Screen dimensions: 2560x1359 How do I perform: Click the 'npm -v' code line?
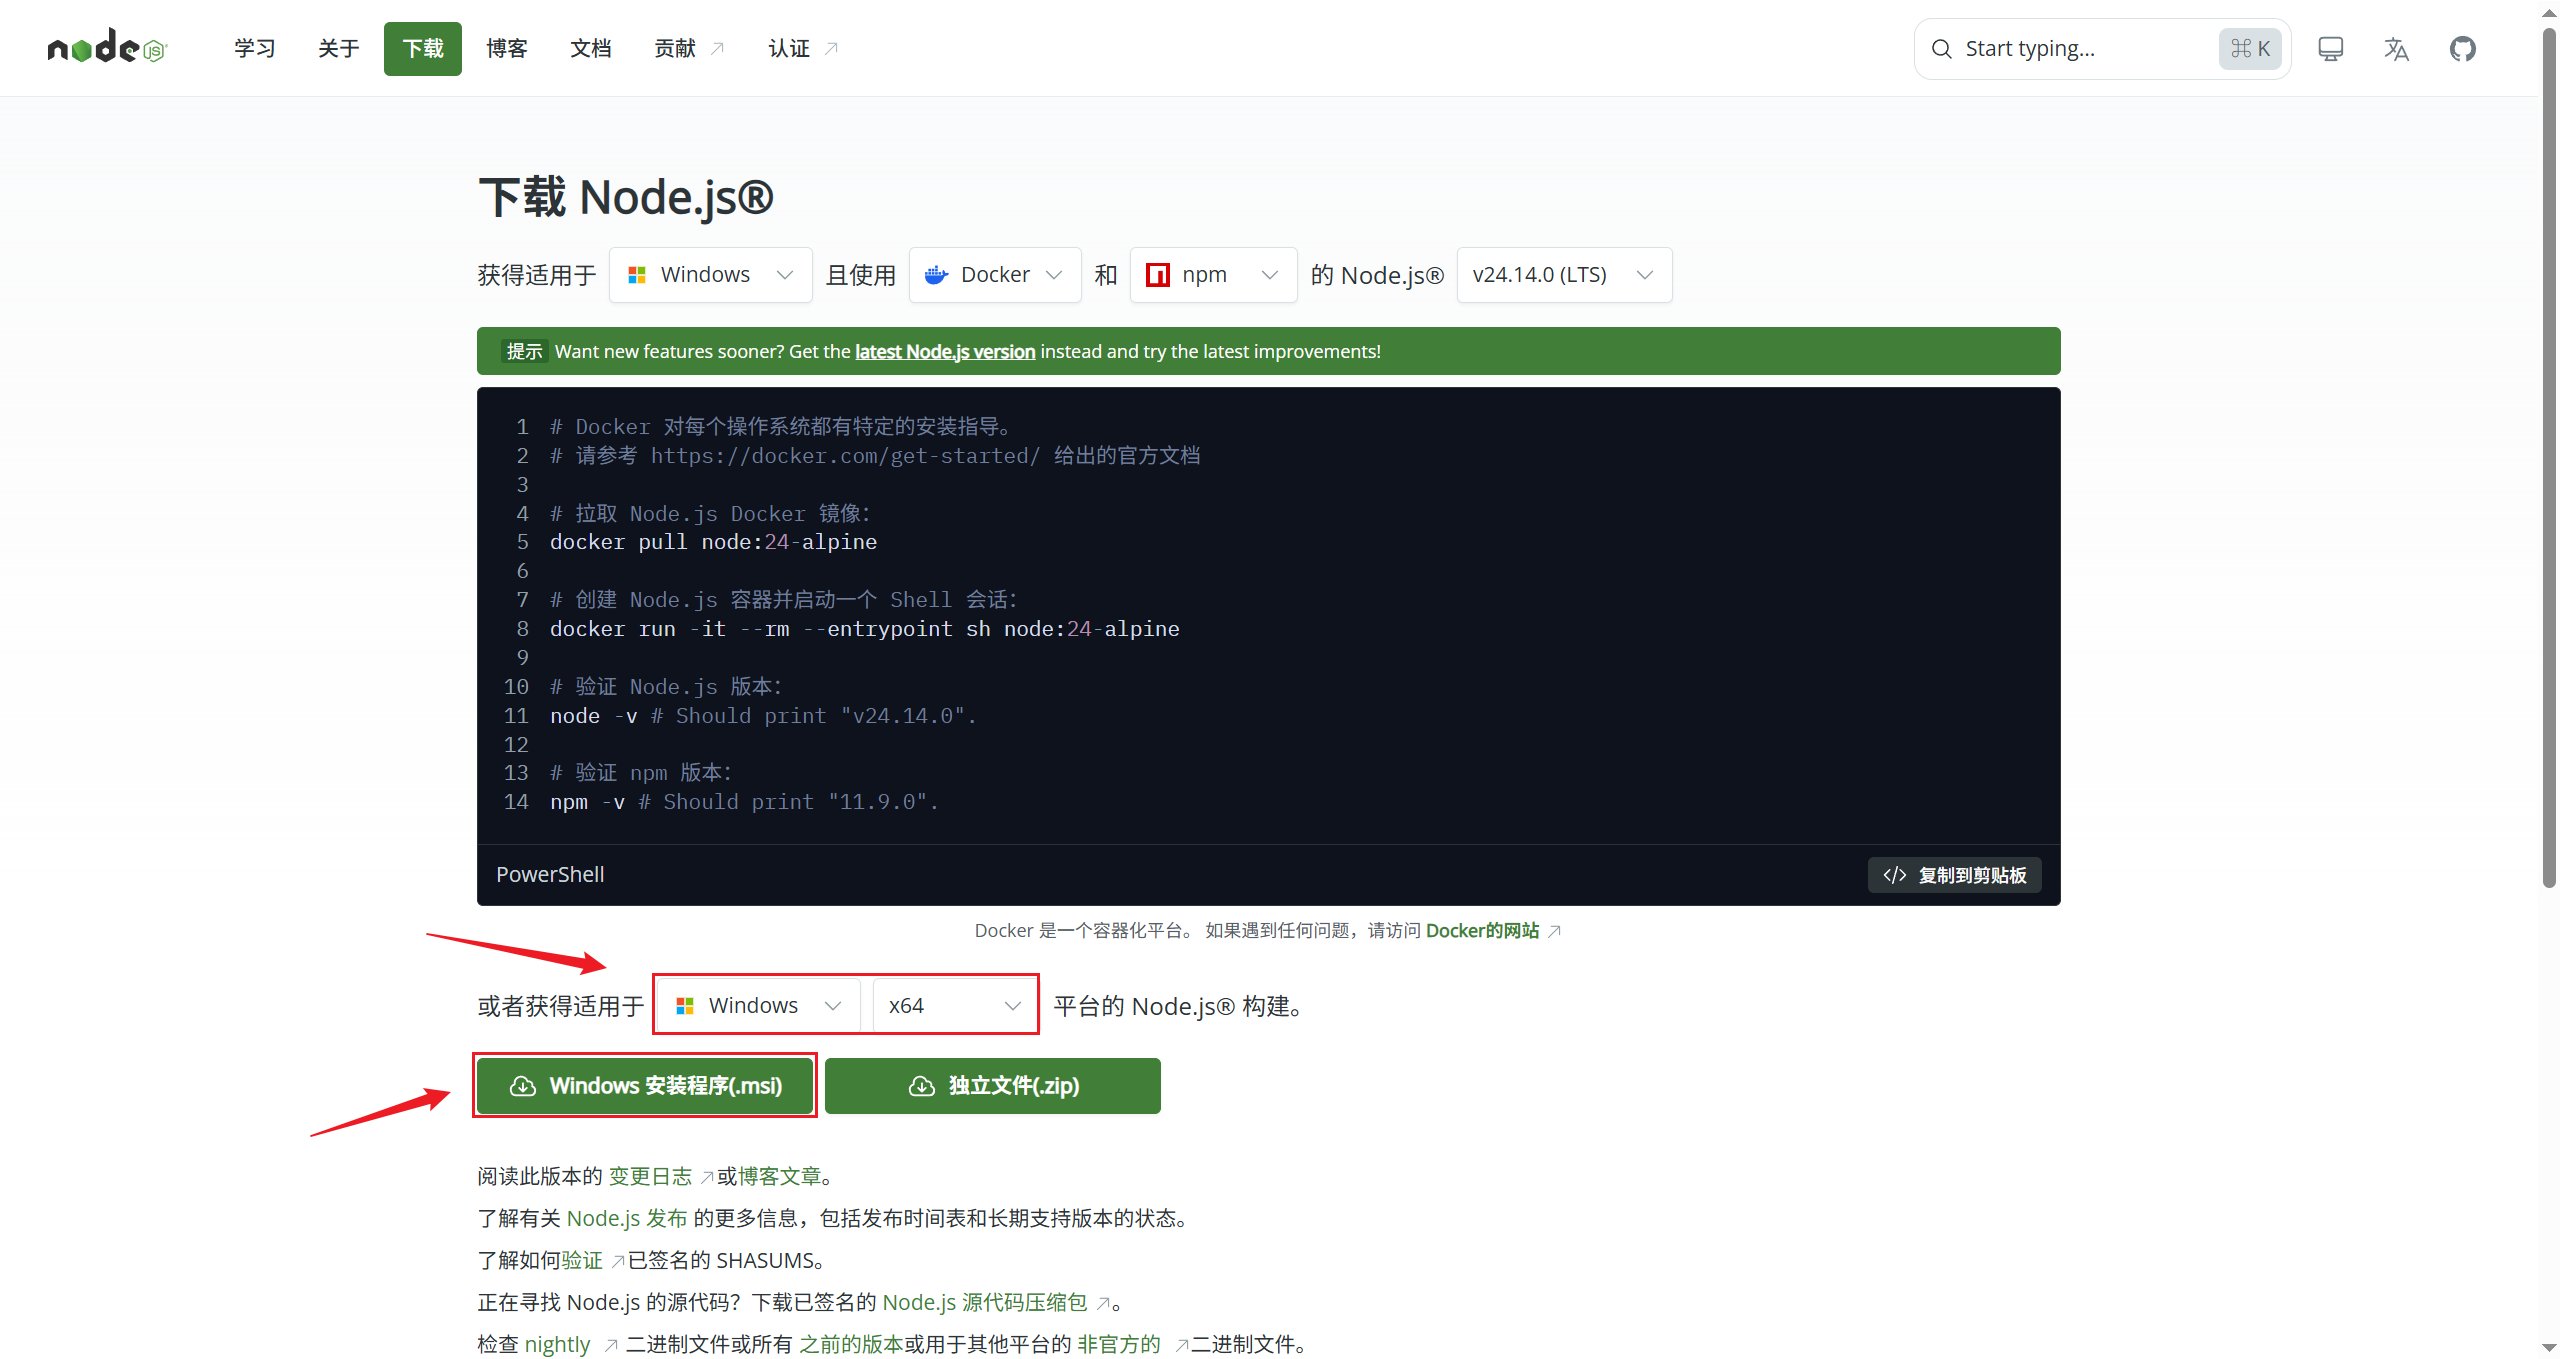(744, 802)
